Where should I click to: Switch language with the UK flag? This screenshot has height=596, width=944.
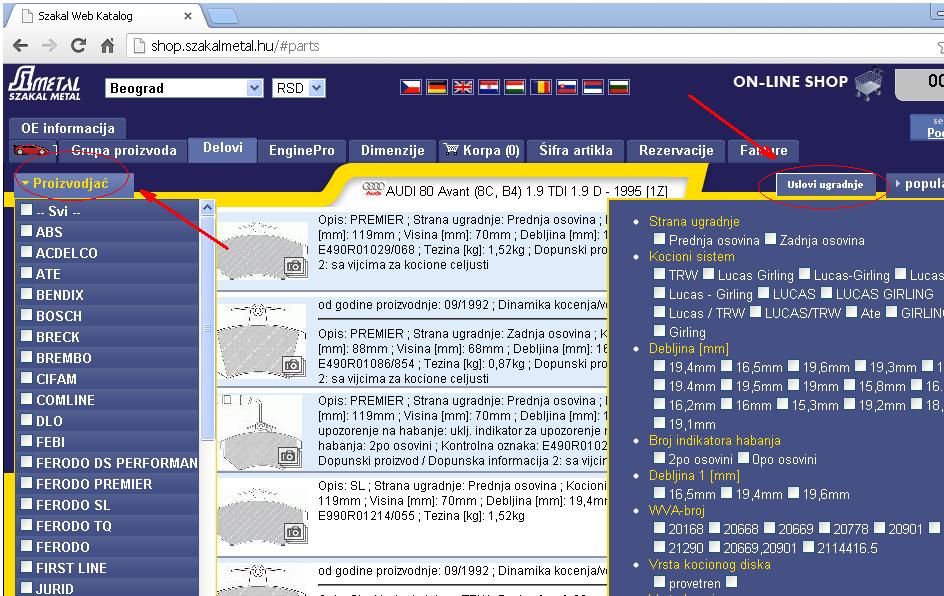[x=462, y=87]
